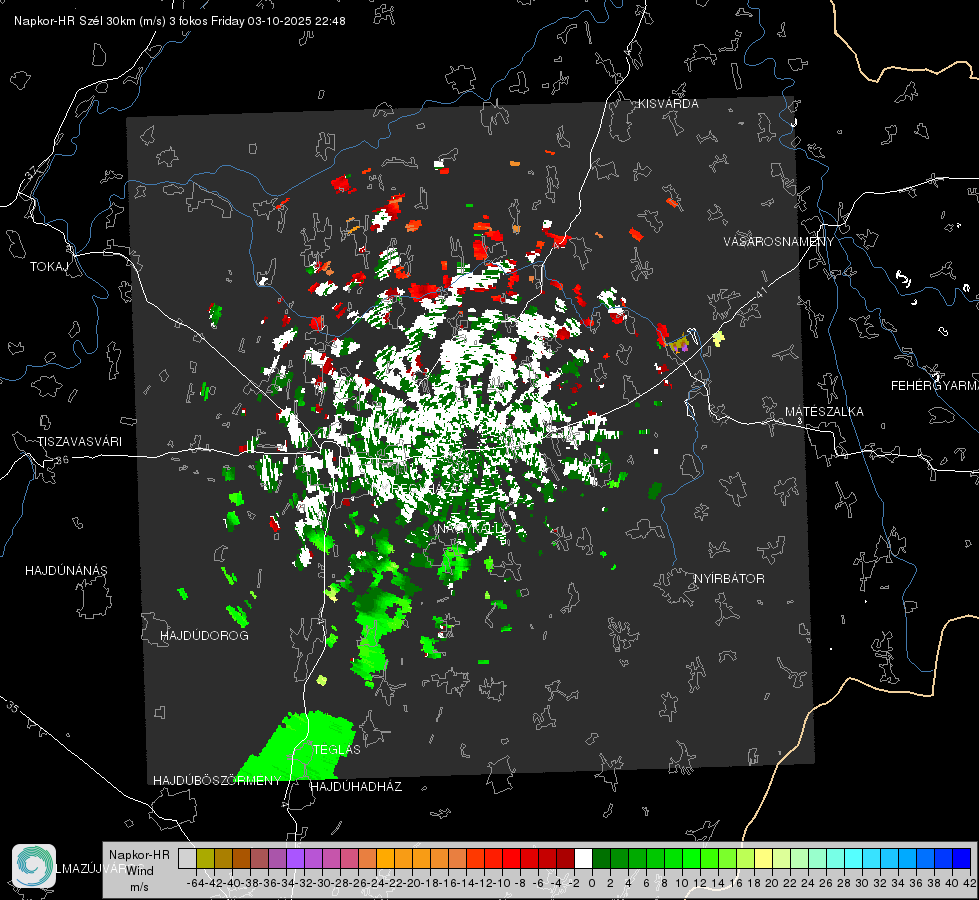Click the "Wind" legend label
This screenshot has height=900, width=979.
(x=139, y=871)
